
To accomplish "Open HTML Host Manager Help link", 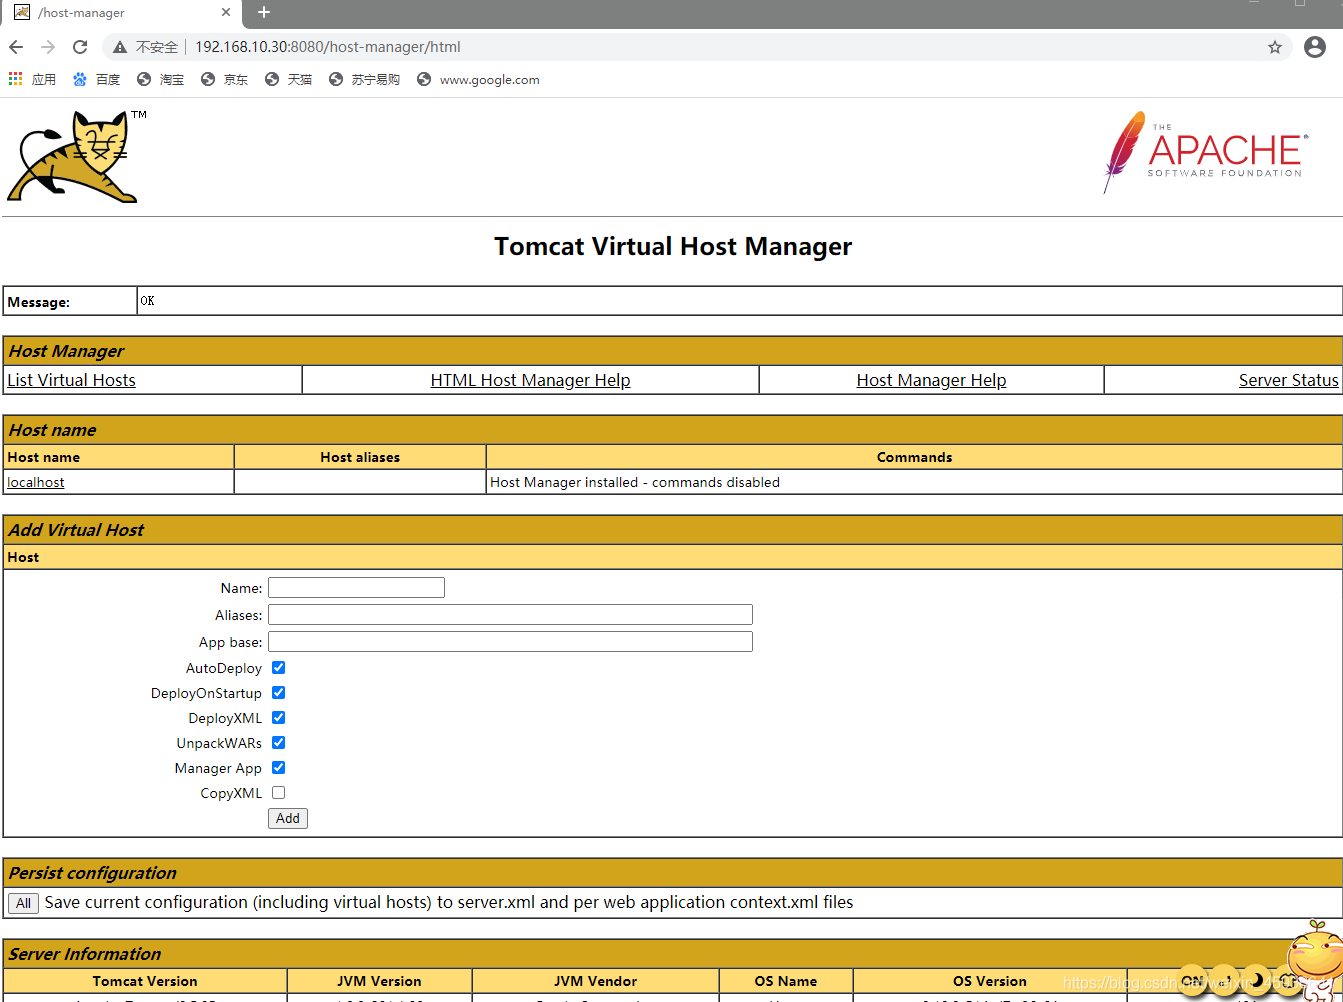I will [x=530, y=380].
